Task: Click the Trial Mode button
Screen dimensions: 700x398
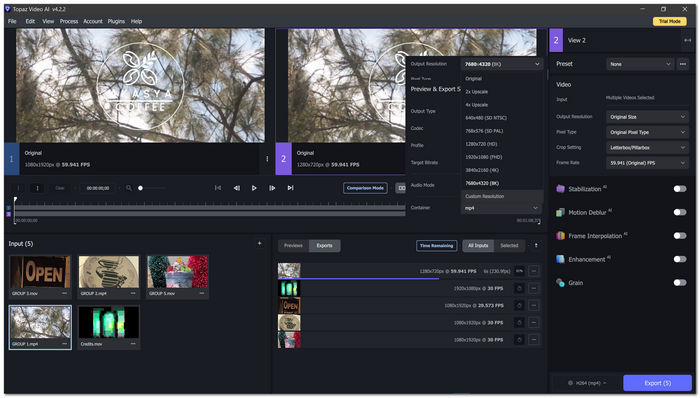Action: [670, 21]
